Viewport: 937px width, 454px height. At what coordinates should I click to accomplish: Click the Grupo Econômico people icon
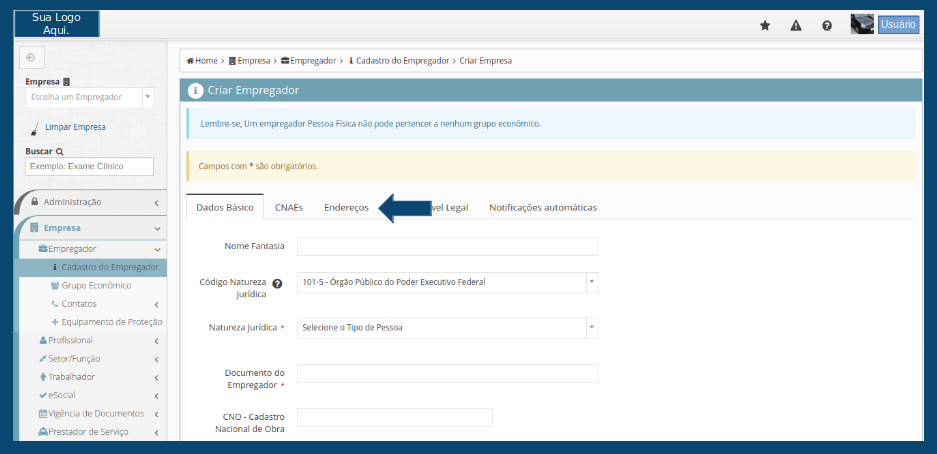coord(55,286)
